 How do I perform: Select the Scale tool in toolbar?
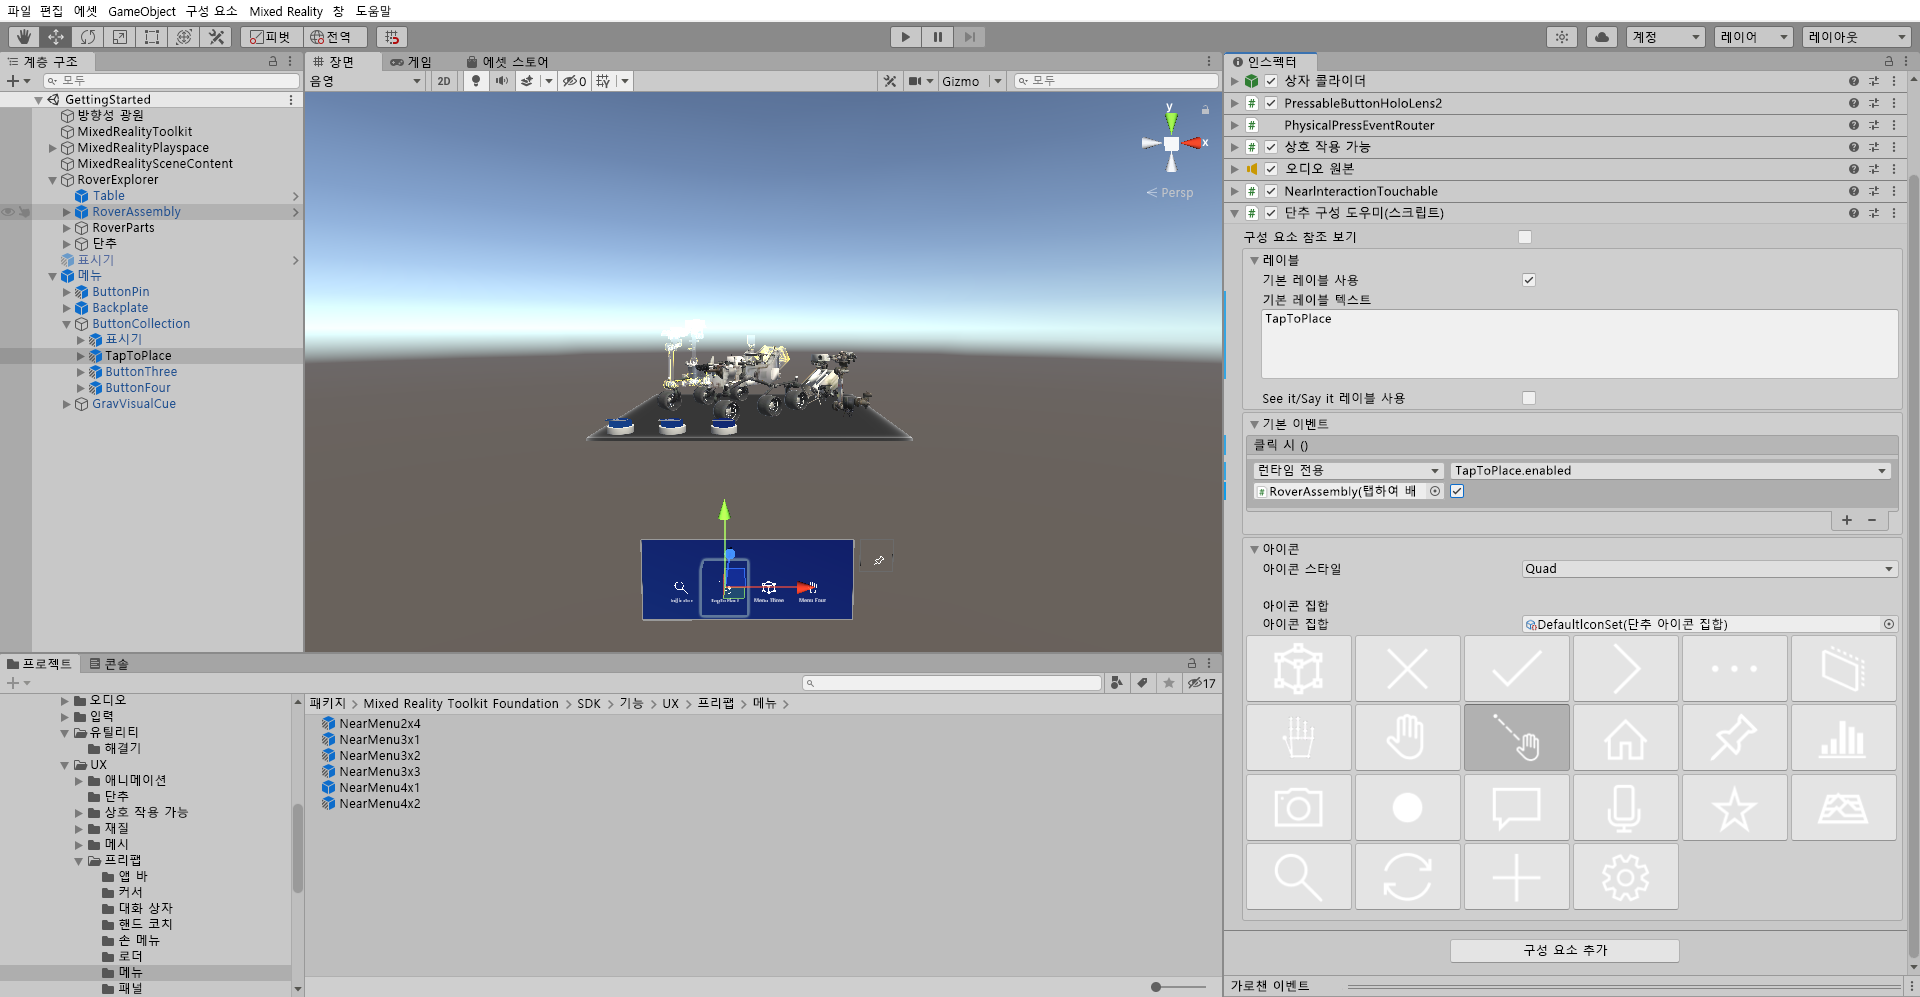[120, 37]
